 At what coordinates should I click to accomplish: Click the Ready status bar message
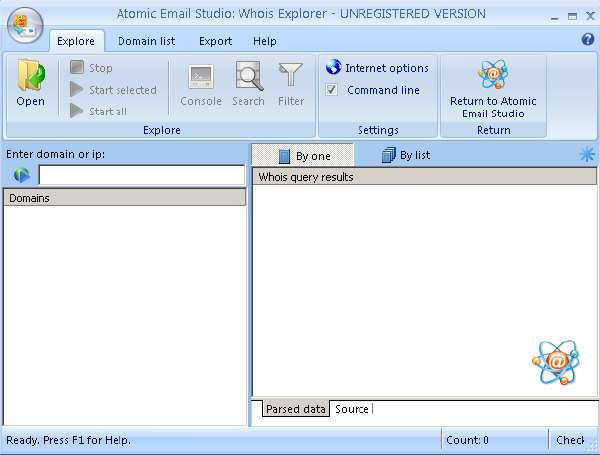(x=68, y=440)
